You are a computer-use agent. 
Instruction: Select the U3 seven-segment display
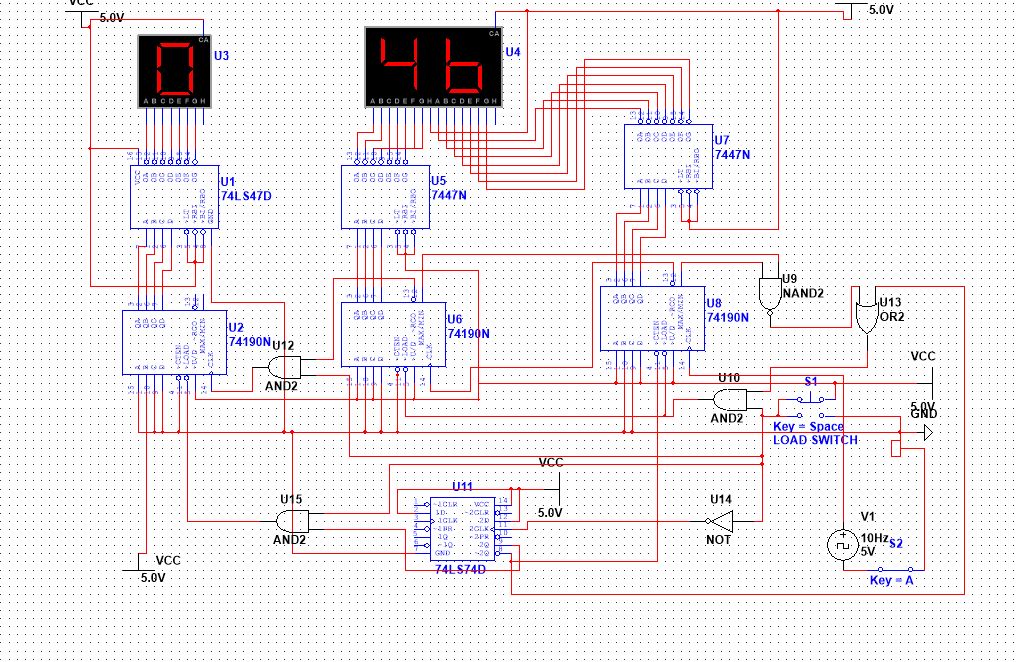(x=175, y=71)
